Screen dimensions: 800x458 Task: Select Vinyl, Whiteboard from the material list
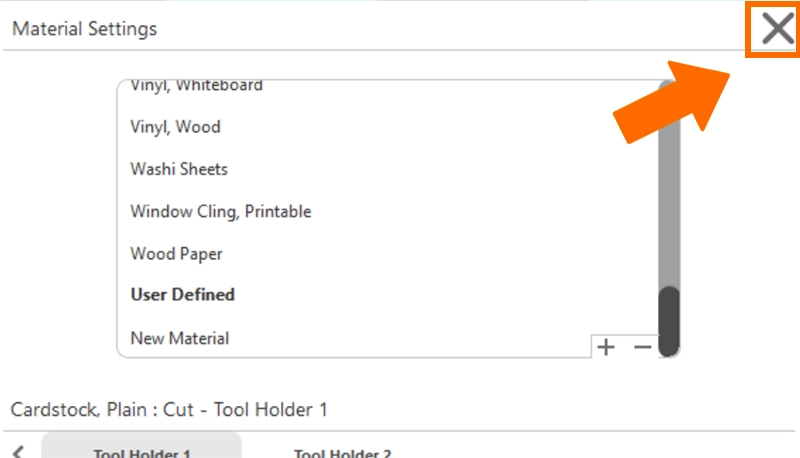196,86
